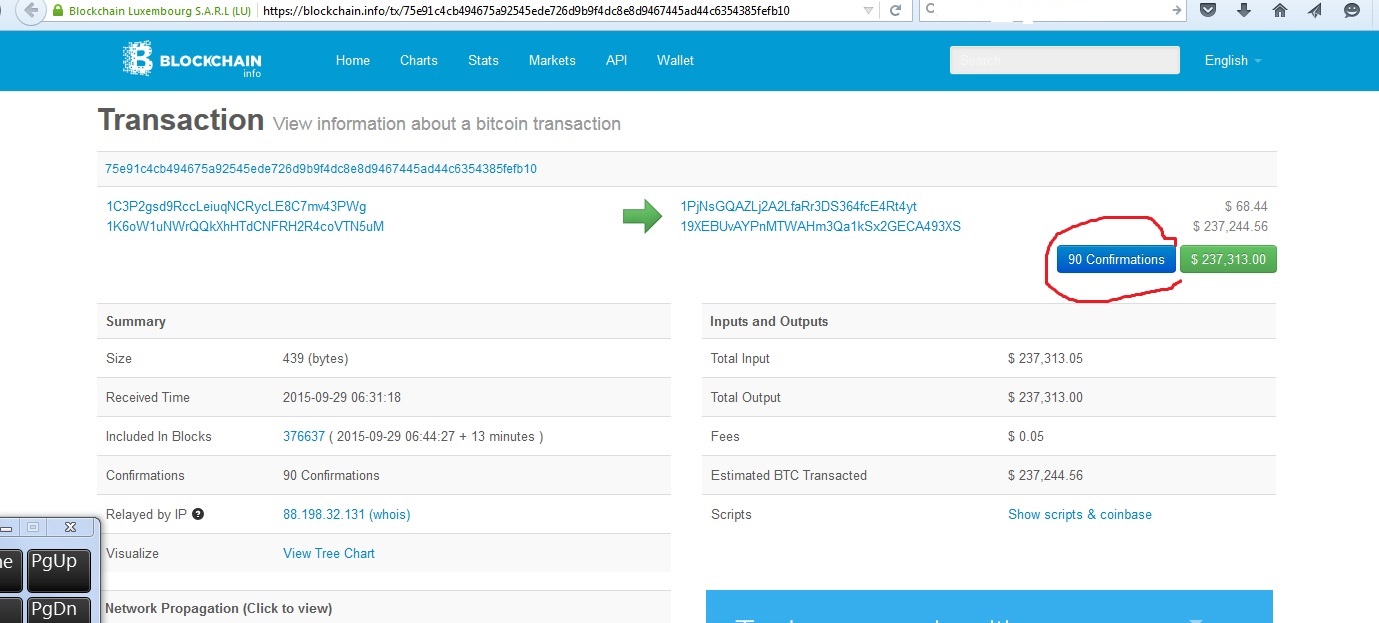1379x623 pixels.
Task: Click the Fees value $ 0.05
Action: [x=1026, y=436]
